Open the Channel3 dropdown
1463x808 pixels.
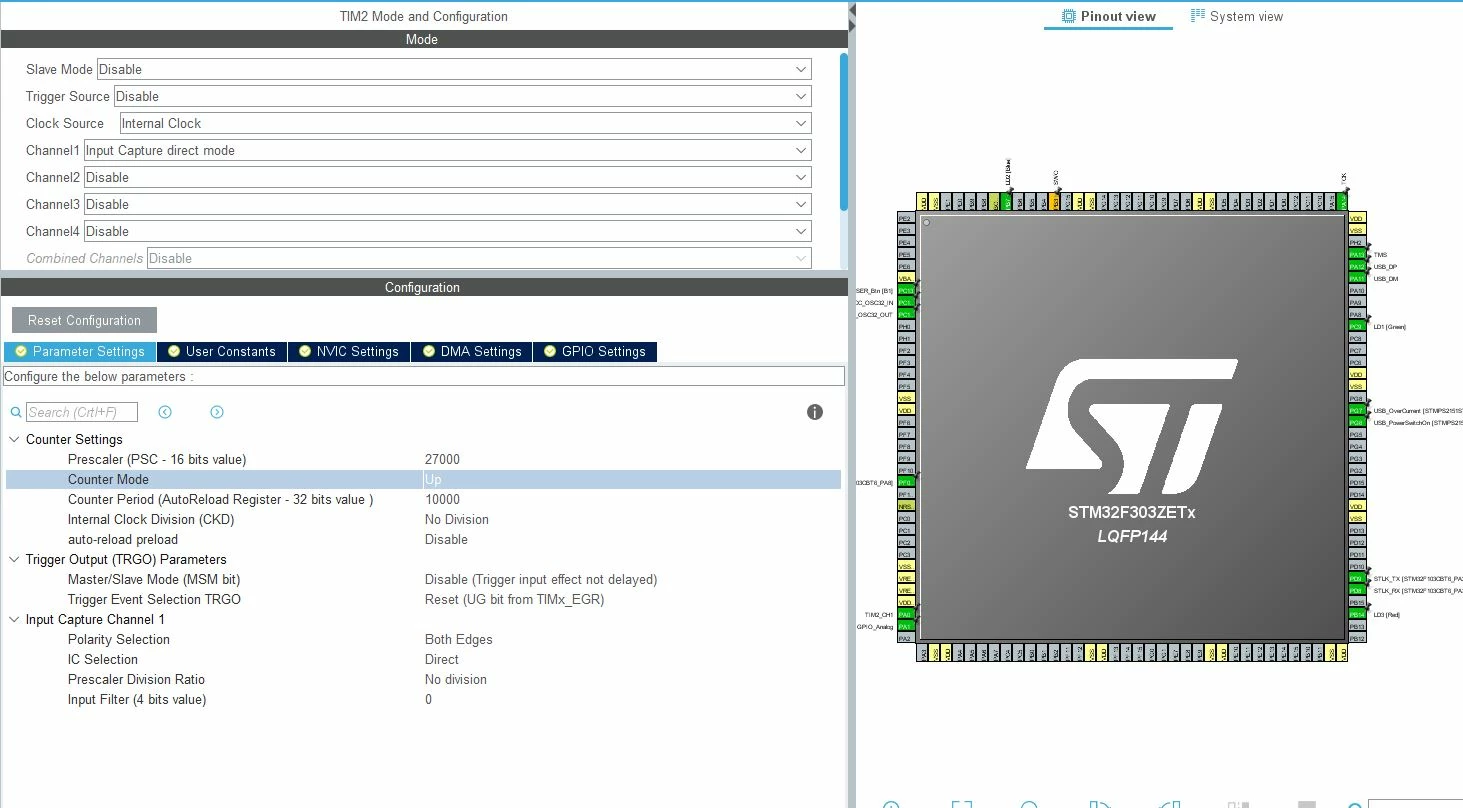point(447,204)
